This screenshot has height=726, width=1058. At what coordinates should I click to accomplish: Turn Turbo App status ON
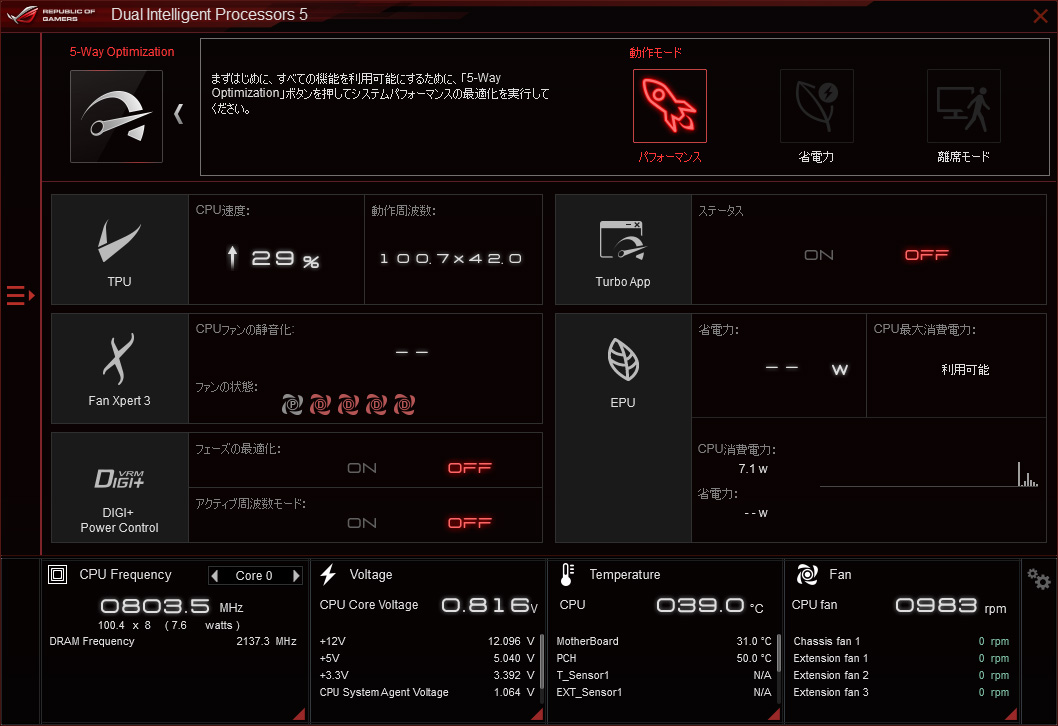pyautogui.click(x=818, y=255)
